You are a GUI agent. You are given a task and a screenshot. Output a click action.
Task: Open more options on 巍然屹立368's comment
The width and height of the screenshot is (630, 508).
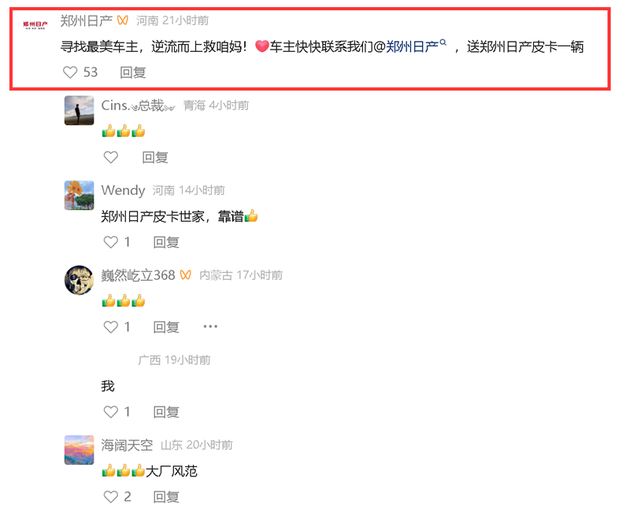[x=210, y=326]
